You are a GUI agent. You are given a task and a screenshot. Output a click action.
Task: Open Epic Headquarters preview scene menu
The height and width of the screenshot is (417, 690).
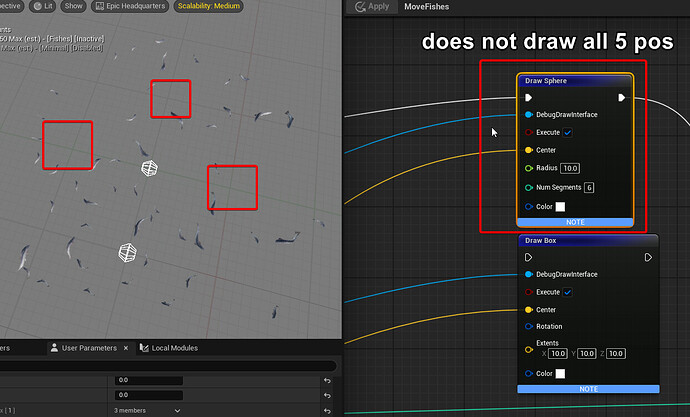tap(130, 6)
